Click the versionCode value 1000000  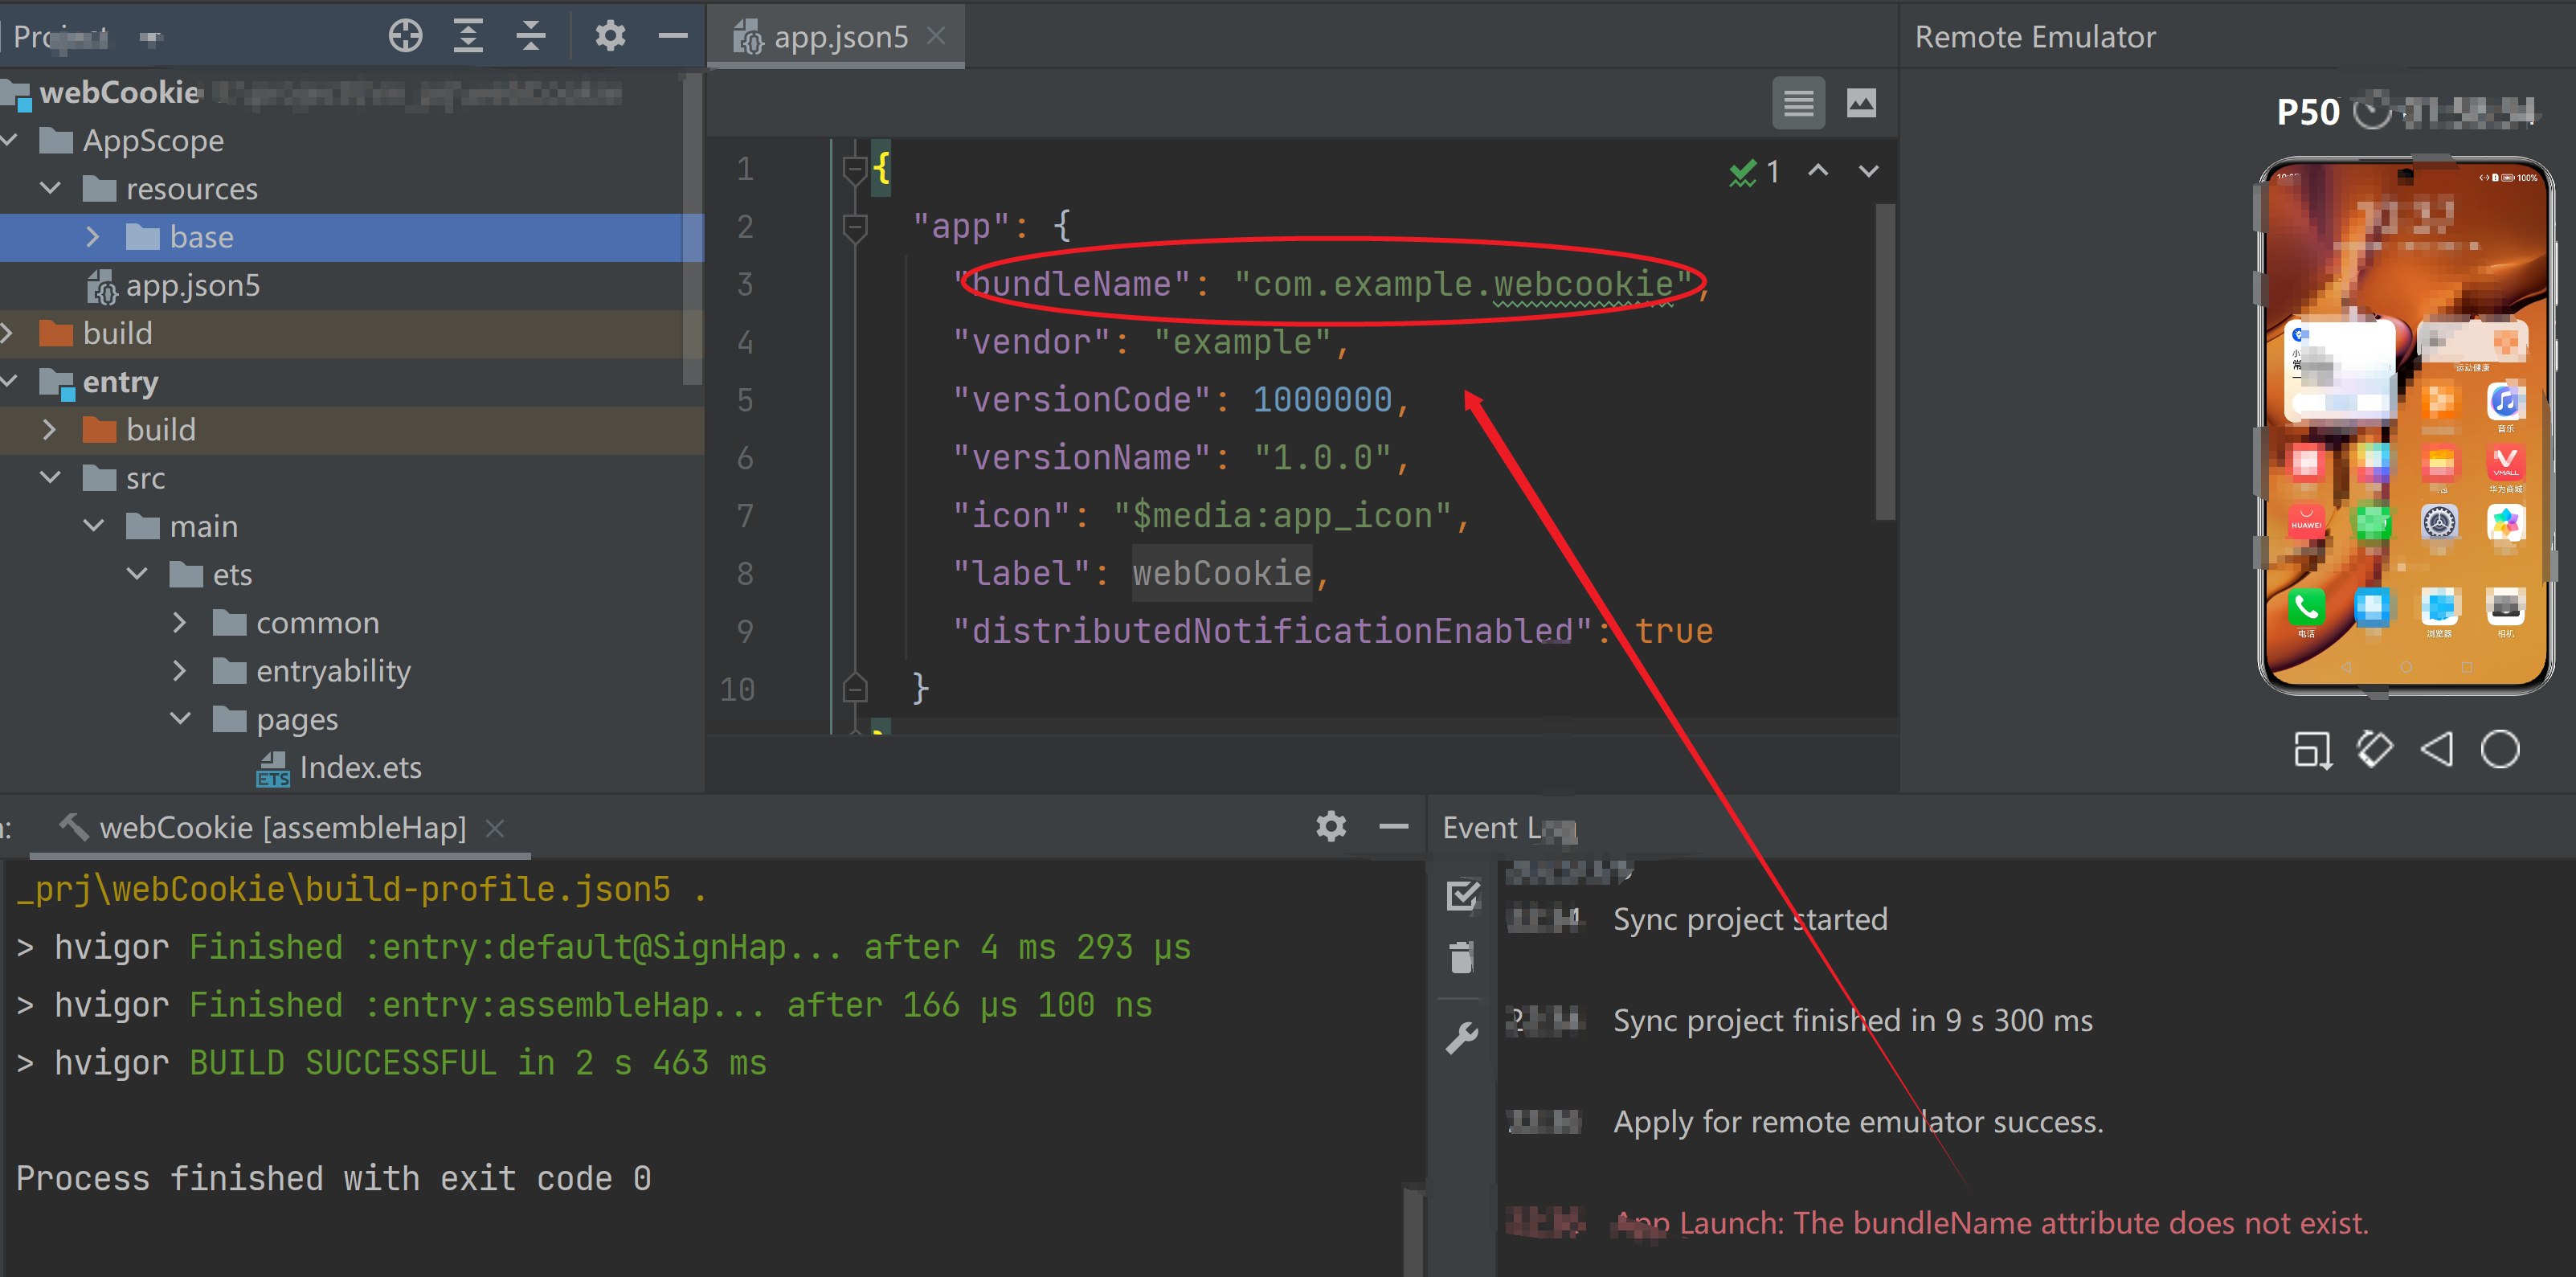tap(1322, 400)
